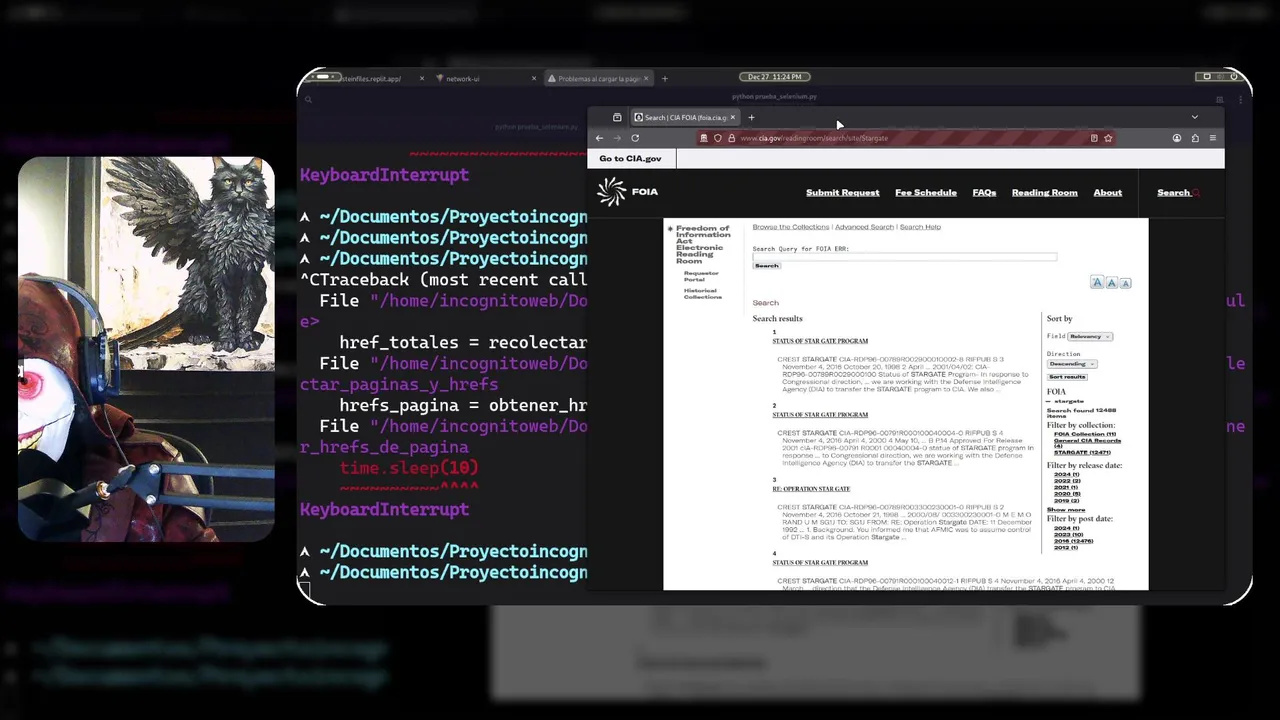Click Browse the Collections link

[x=790, y=227]
